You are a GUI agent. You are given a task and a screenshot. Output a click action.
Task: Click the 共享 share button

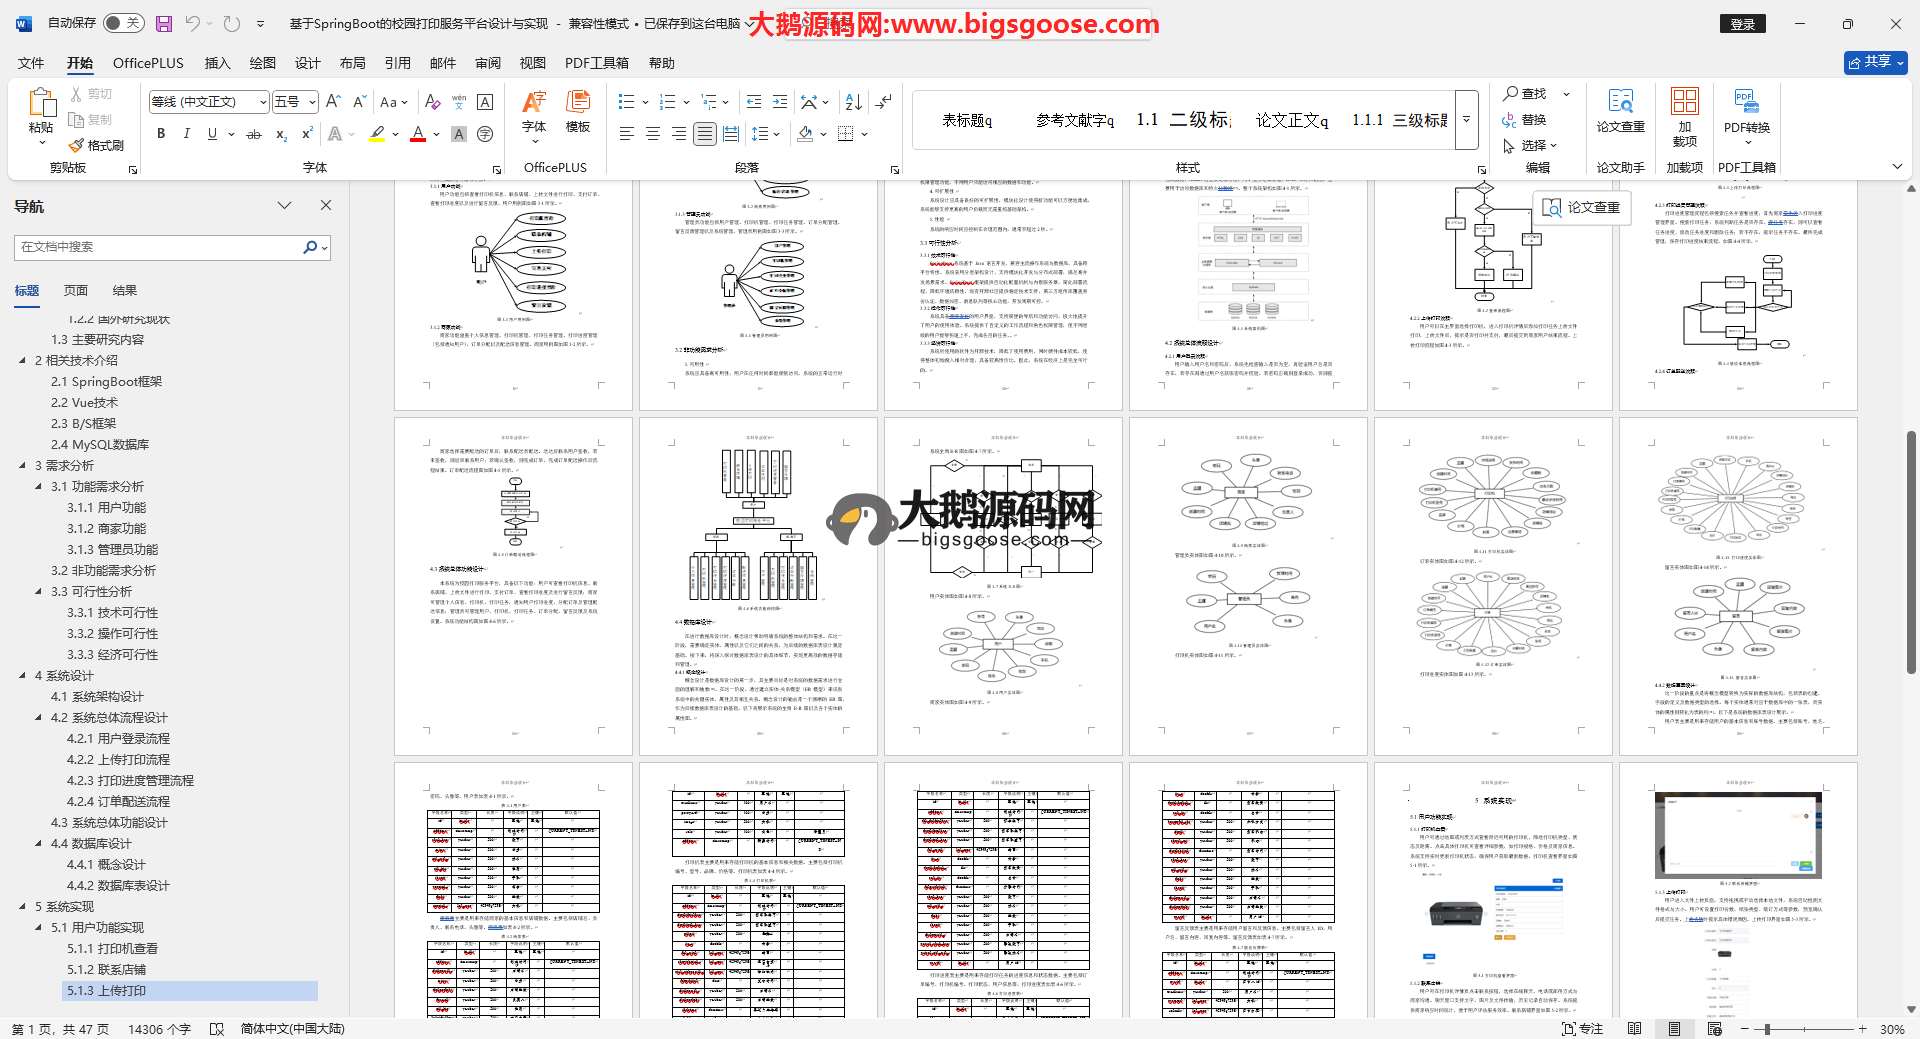1875,62
